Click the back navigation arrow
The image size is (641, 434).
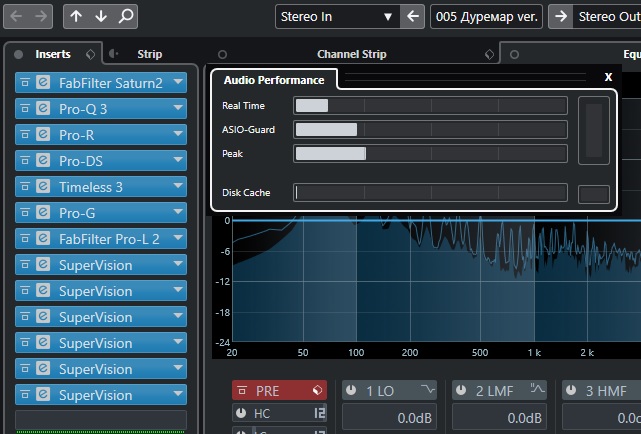coord(16,16)
